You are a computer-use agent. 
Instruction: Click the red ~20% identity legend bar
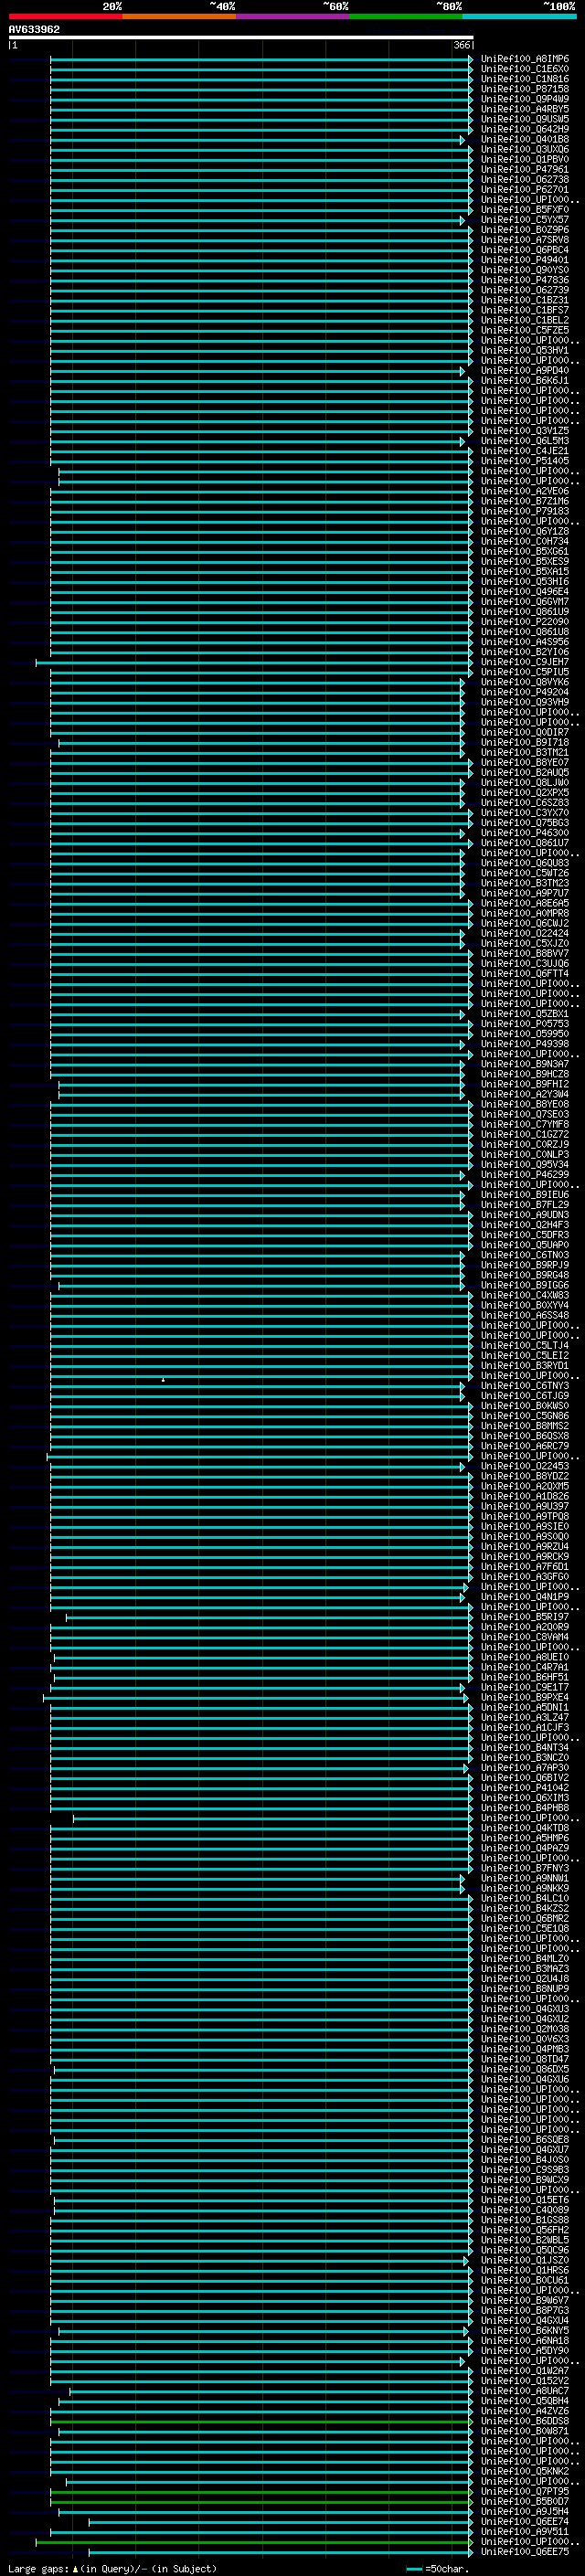65,16
